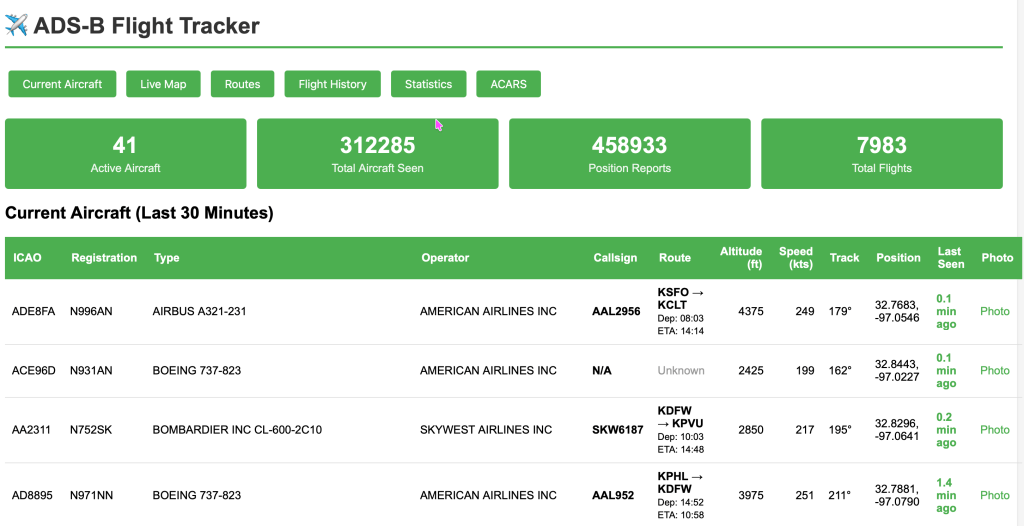The image size is (1024, 526).
Task: Click the Position column header
Action: pos(898,257)
